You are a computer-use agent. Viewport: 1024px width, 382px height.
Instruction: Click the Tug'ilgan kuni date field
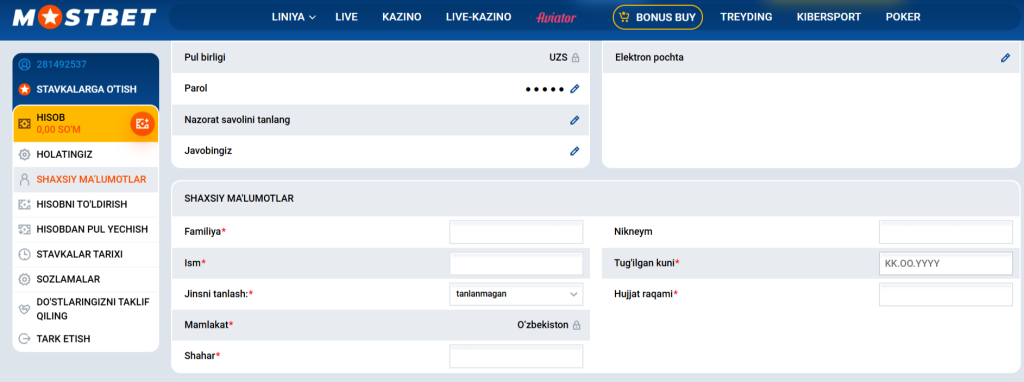(946, 263)
